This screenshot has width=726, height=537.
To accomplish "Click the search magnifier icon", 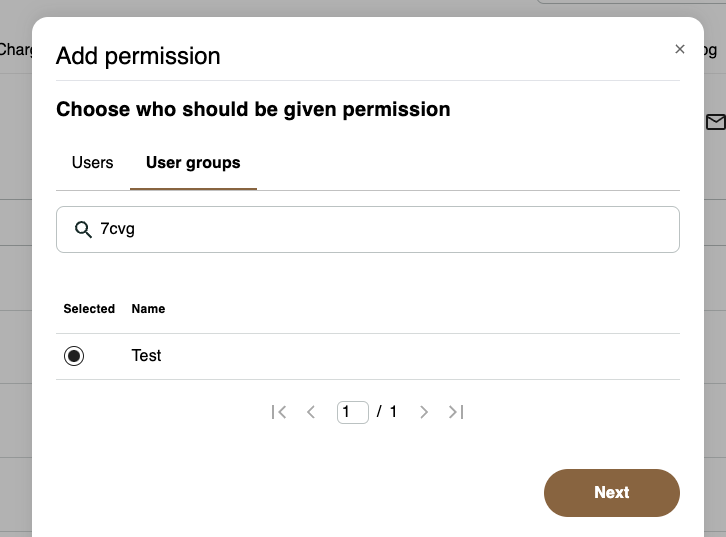I will (x=84, y=230).
